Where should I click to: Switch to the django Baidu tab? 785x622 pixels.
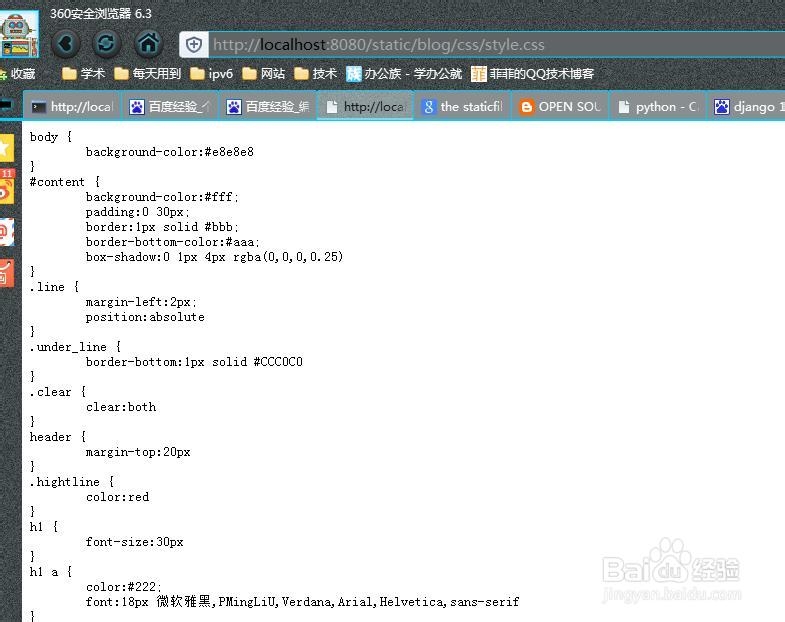[x=748, y=106]
